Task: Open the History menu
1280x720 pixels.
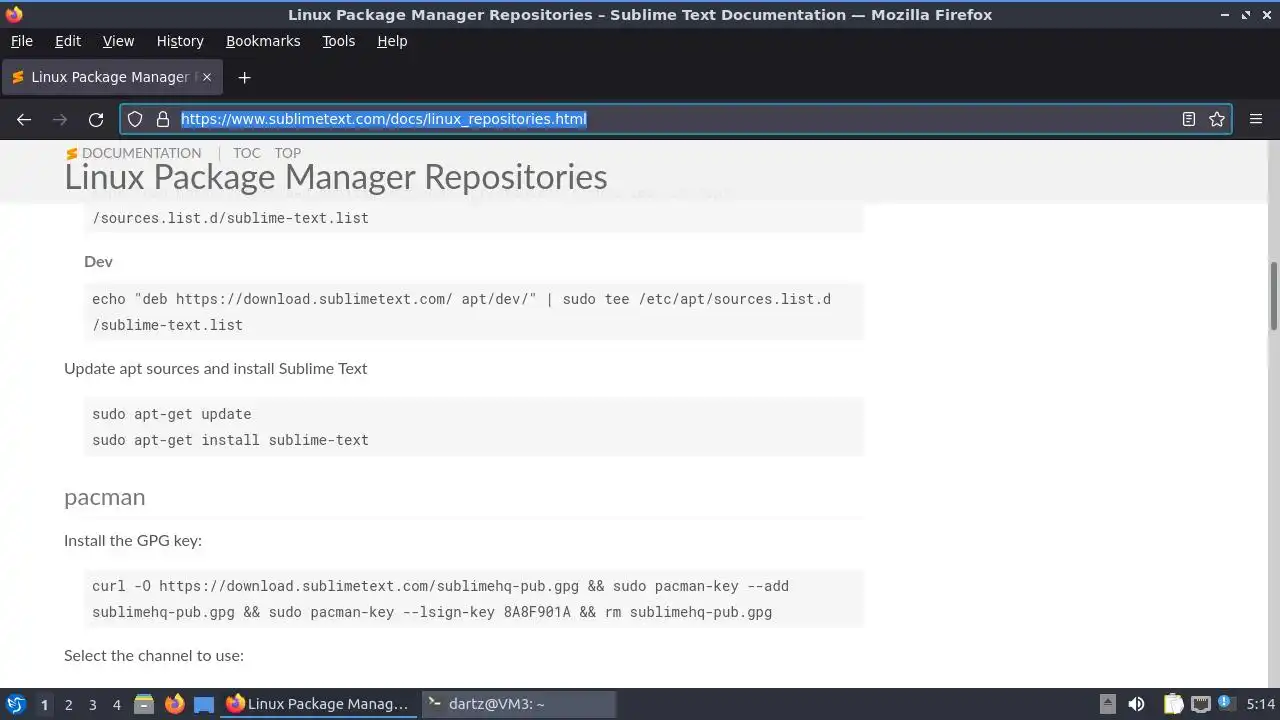Action: (x=180, y=41)
